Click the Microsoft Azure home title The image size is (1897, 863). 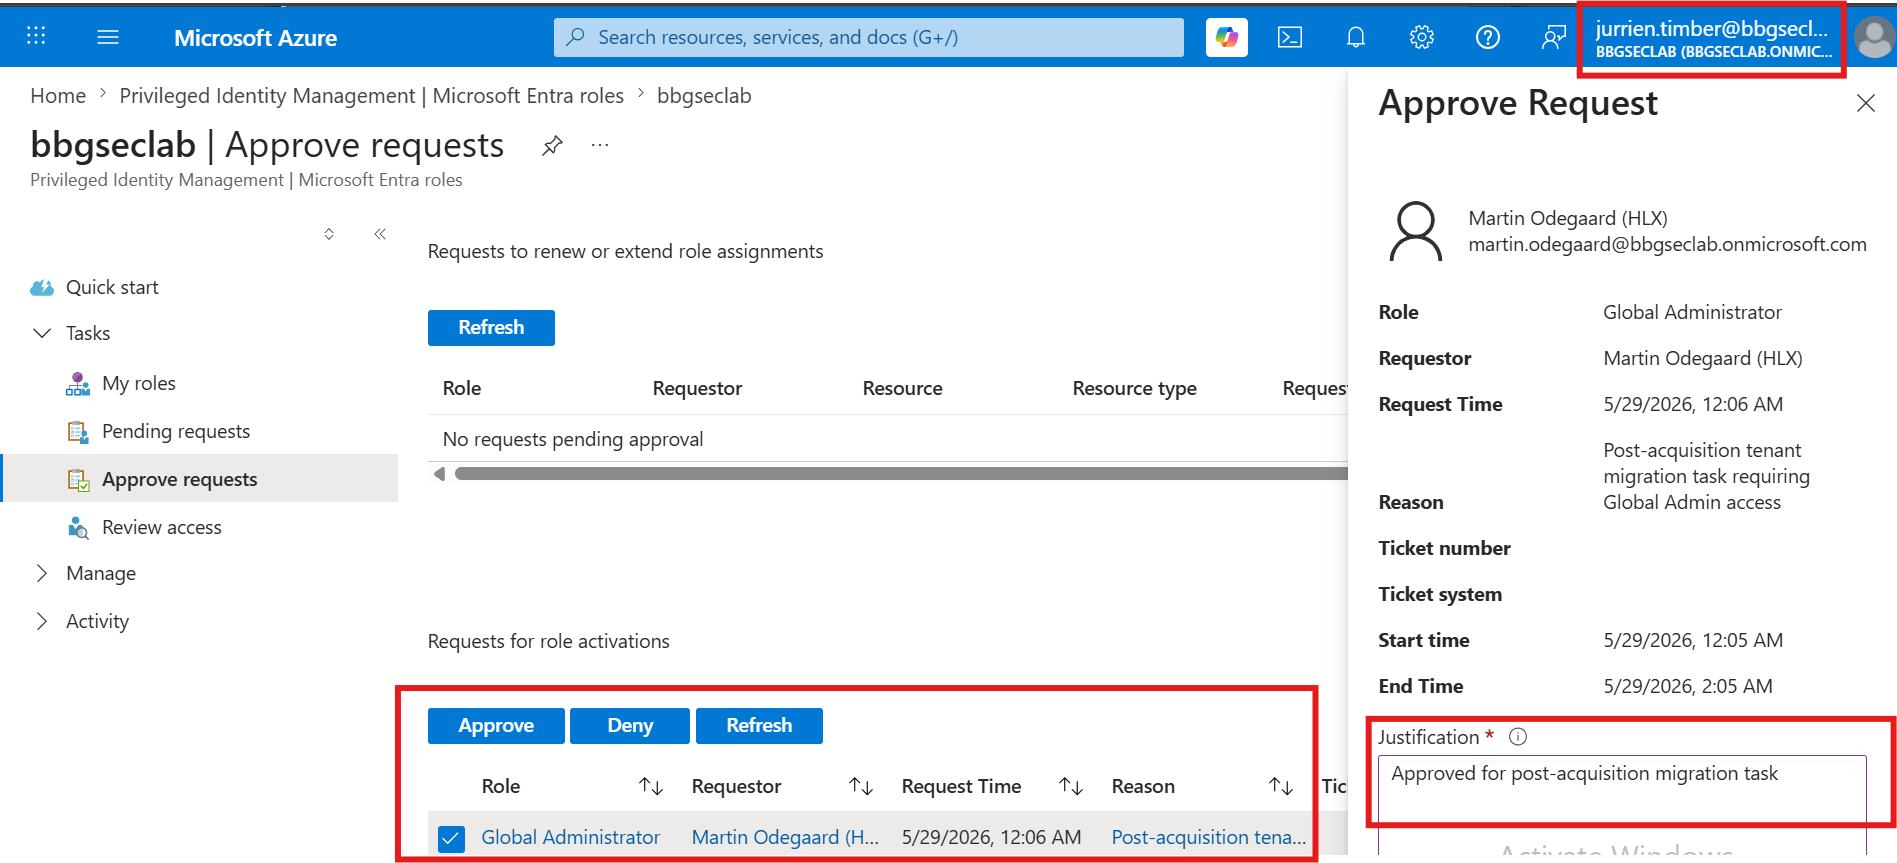(x=255, y=38)
